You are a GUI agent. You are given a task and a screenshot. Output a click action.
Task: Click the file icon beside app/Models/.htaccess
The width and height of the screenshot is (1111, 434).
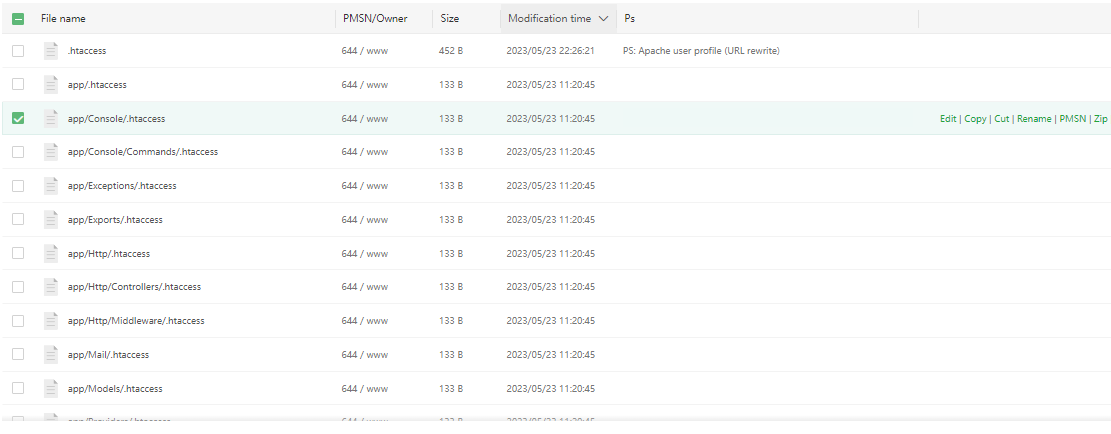coord(52,388)
